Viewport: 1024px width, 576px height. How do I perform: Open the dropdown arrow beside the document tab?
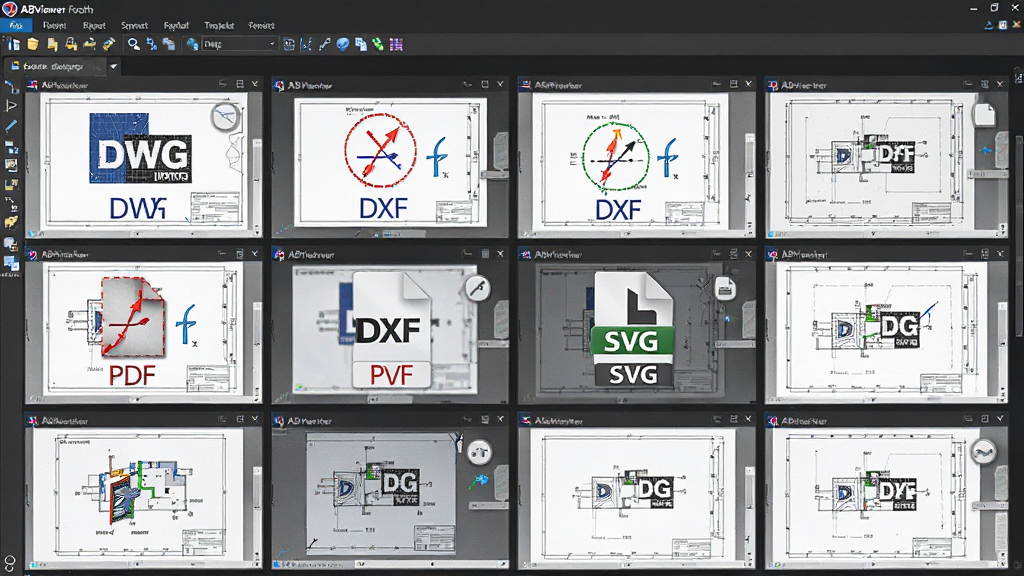[114, 66]
